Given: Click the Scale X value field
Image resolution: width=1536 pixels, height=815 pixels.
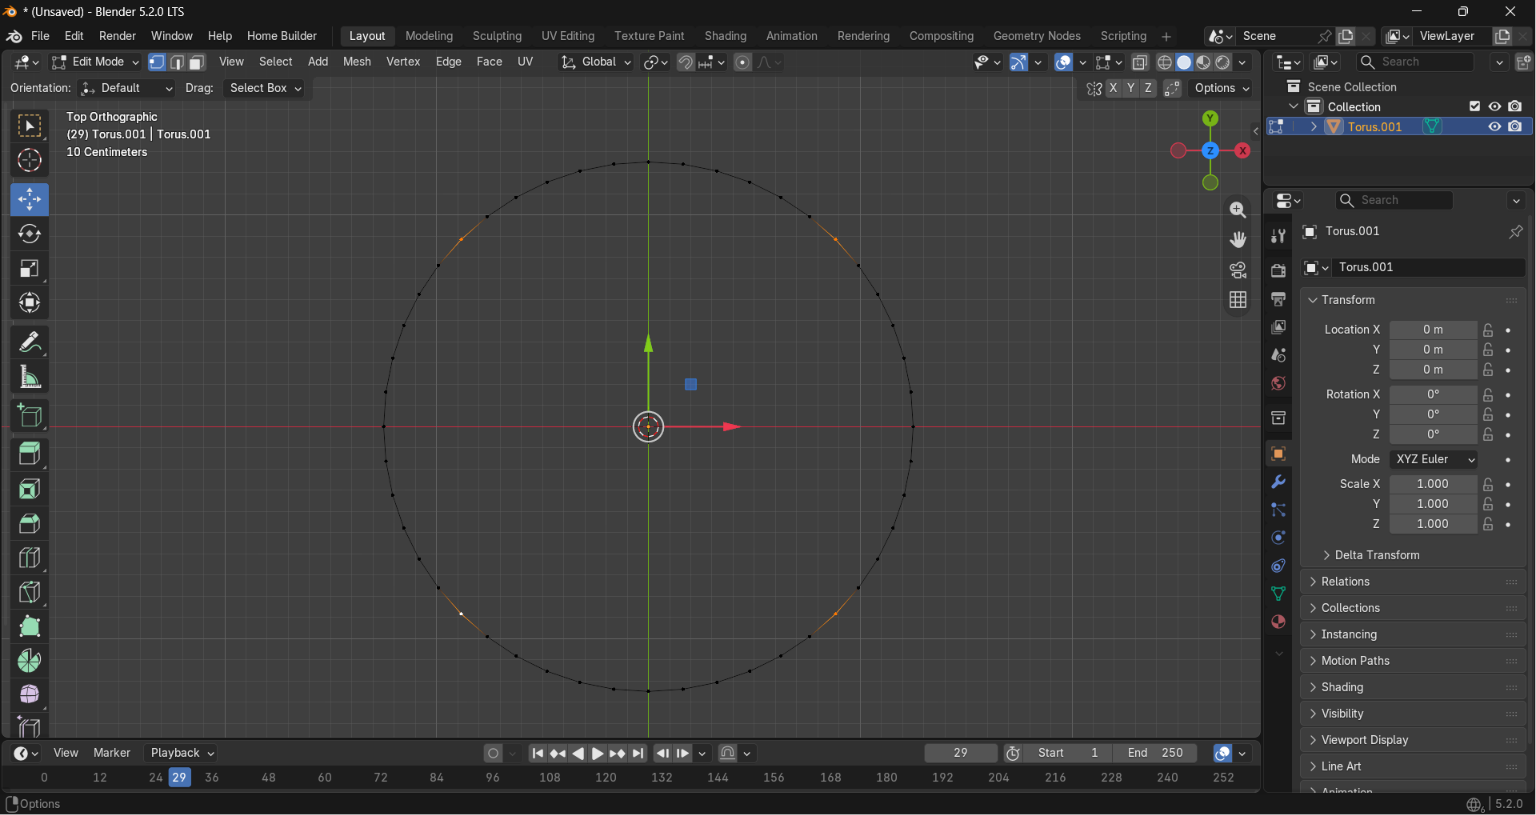Looking at the screenshot, I should [x=1433, y=484].
